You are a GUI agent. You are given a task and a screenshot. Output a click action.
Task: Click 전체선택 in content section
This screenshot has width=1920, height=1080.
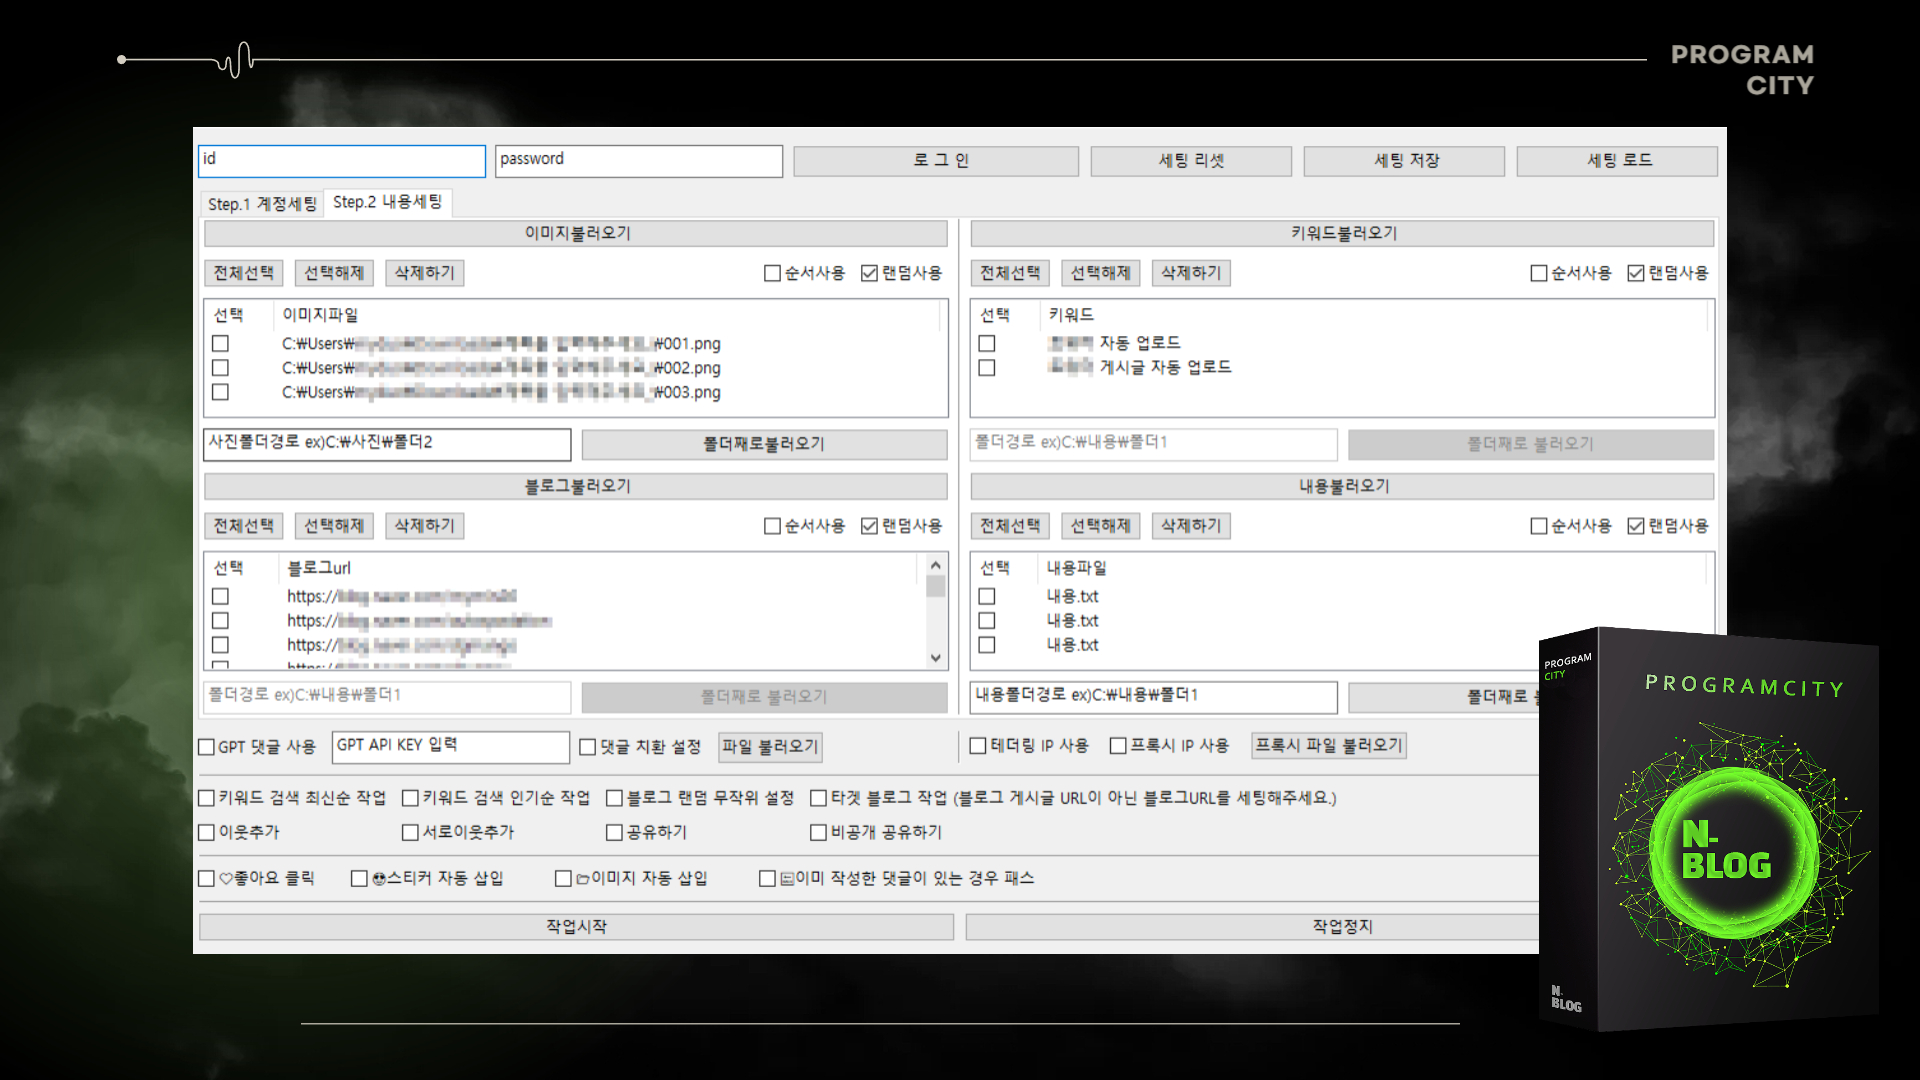pyautogui.click(x=1010, y=526)
